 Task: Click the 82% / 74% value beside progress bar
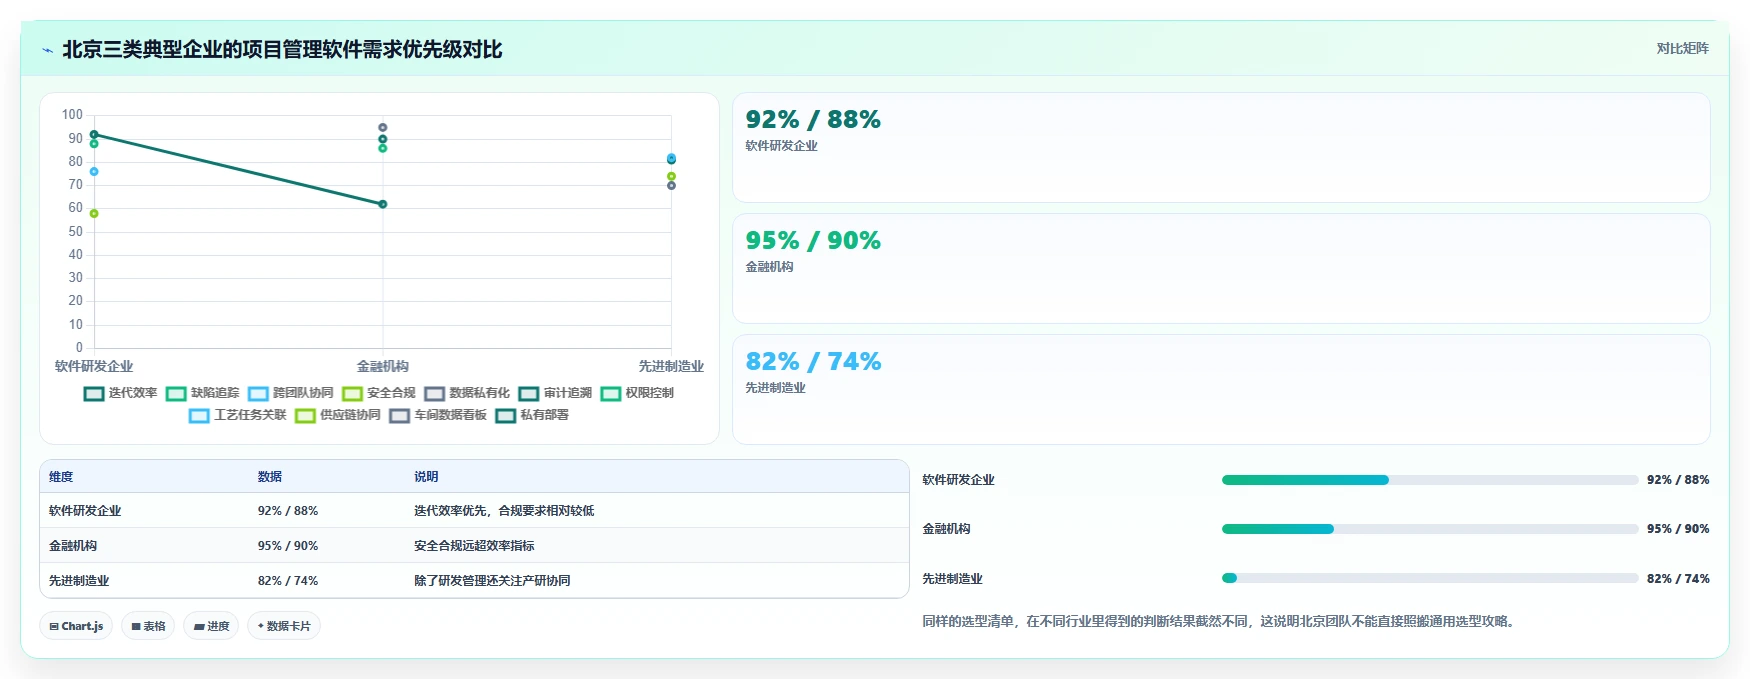(1678, 579)
